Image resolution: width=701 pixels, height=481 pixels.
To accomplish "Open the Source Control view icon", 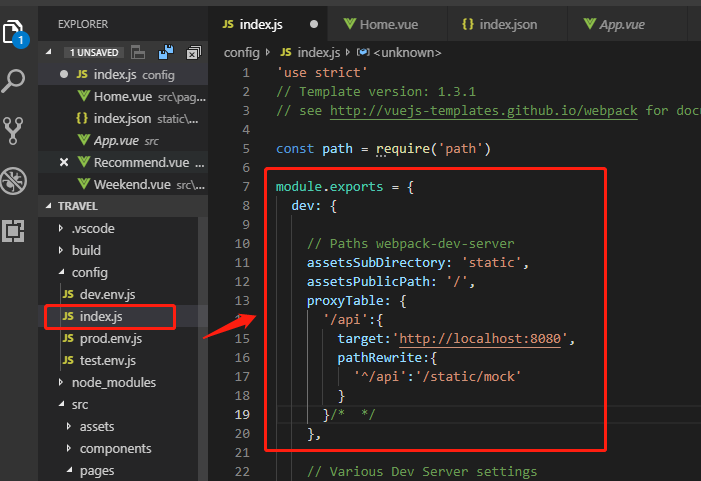I will pyautogui.click(x=13, y=131).
